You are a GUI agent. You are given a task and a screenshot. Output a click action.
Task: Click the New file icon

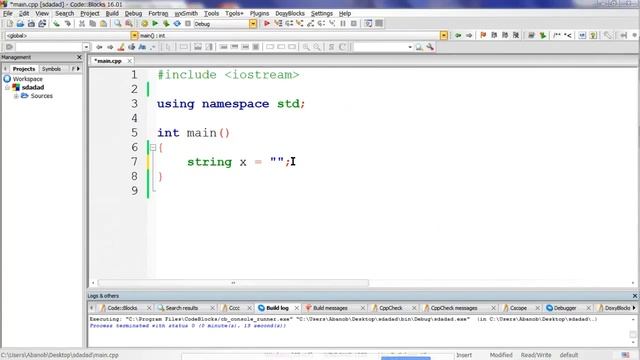9,24
